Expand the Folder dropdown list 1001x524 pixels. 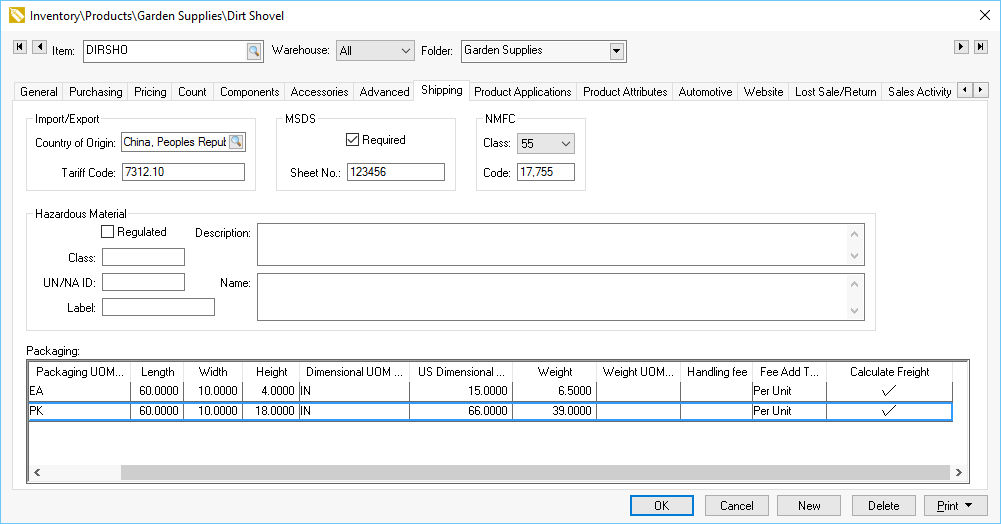(616, 50)
